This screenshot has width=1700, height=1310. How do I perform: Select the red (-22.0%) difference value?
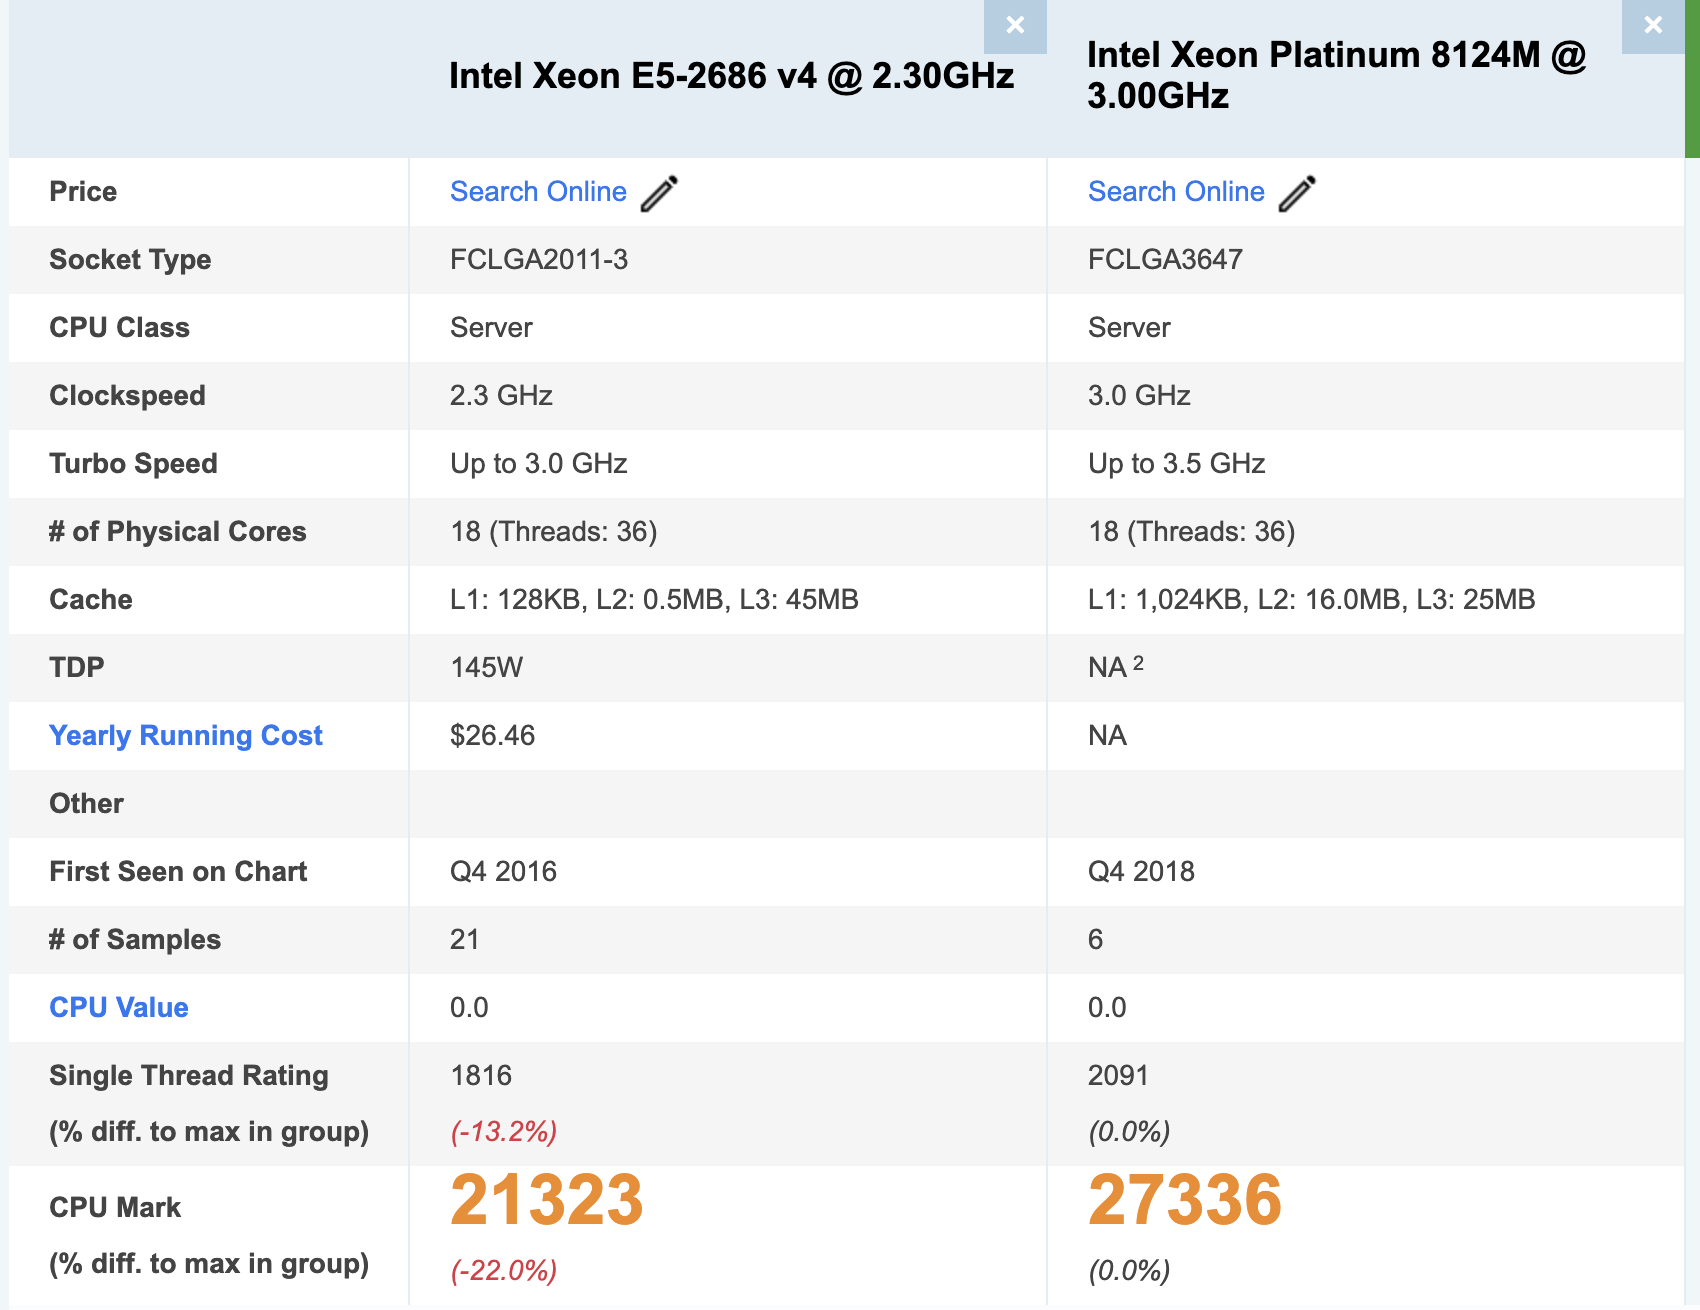pyautogui.click(x=504, y=1270)
